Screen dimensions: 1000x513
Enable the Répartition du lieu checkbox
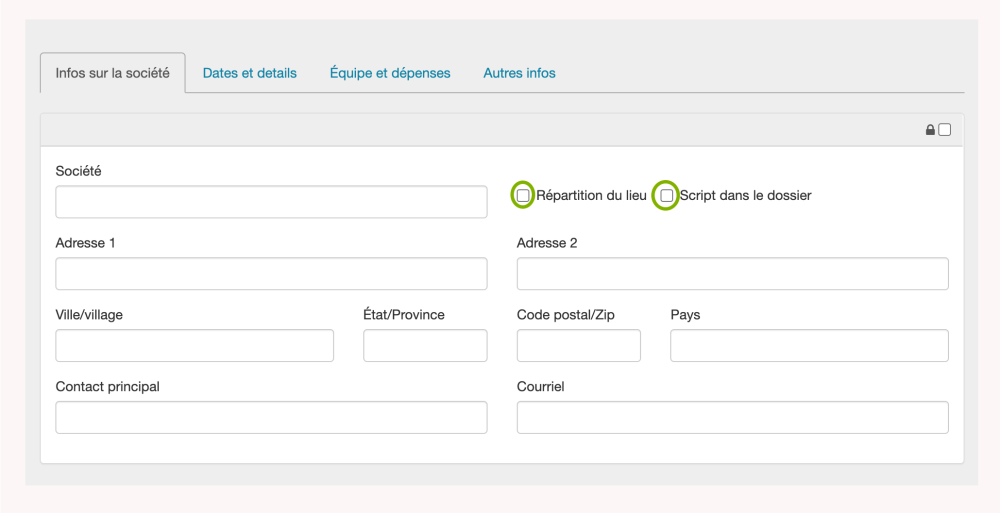pyautogui.click(x=523, y=196)
